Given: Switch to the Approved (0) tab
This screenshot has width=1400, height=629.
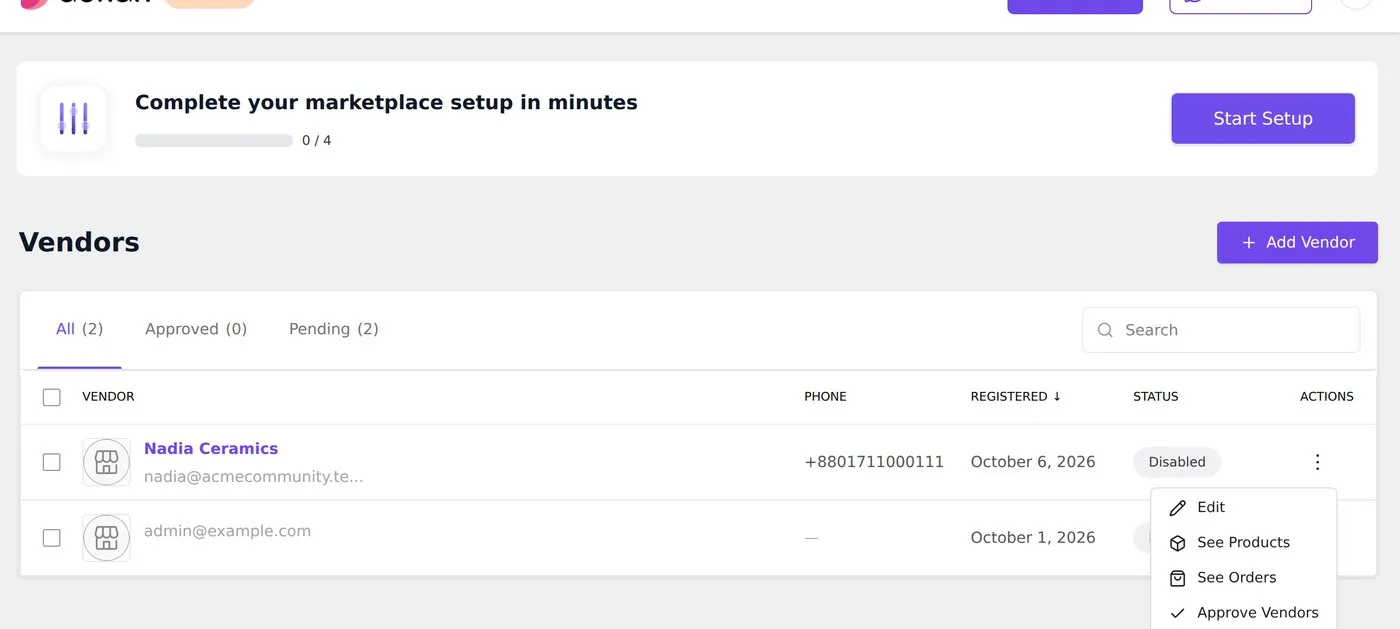Looking at the screenshot, I should (196, 329).
